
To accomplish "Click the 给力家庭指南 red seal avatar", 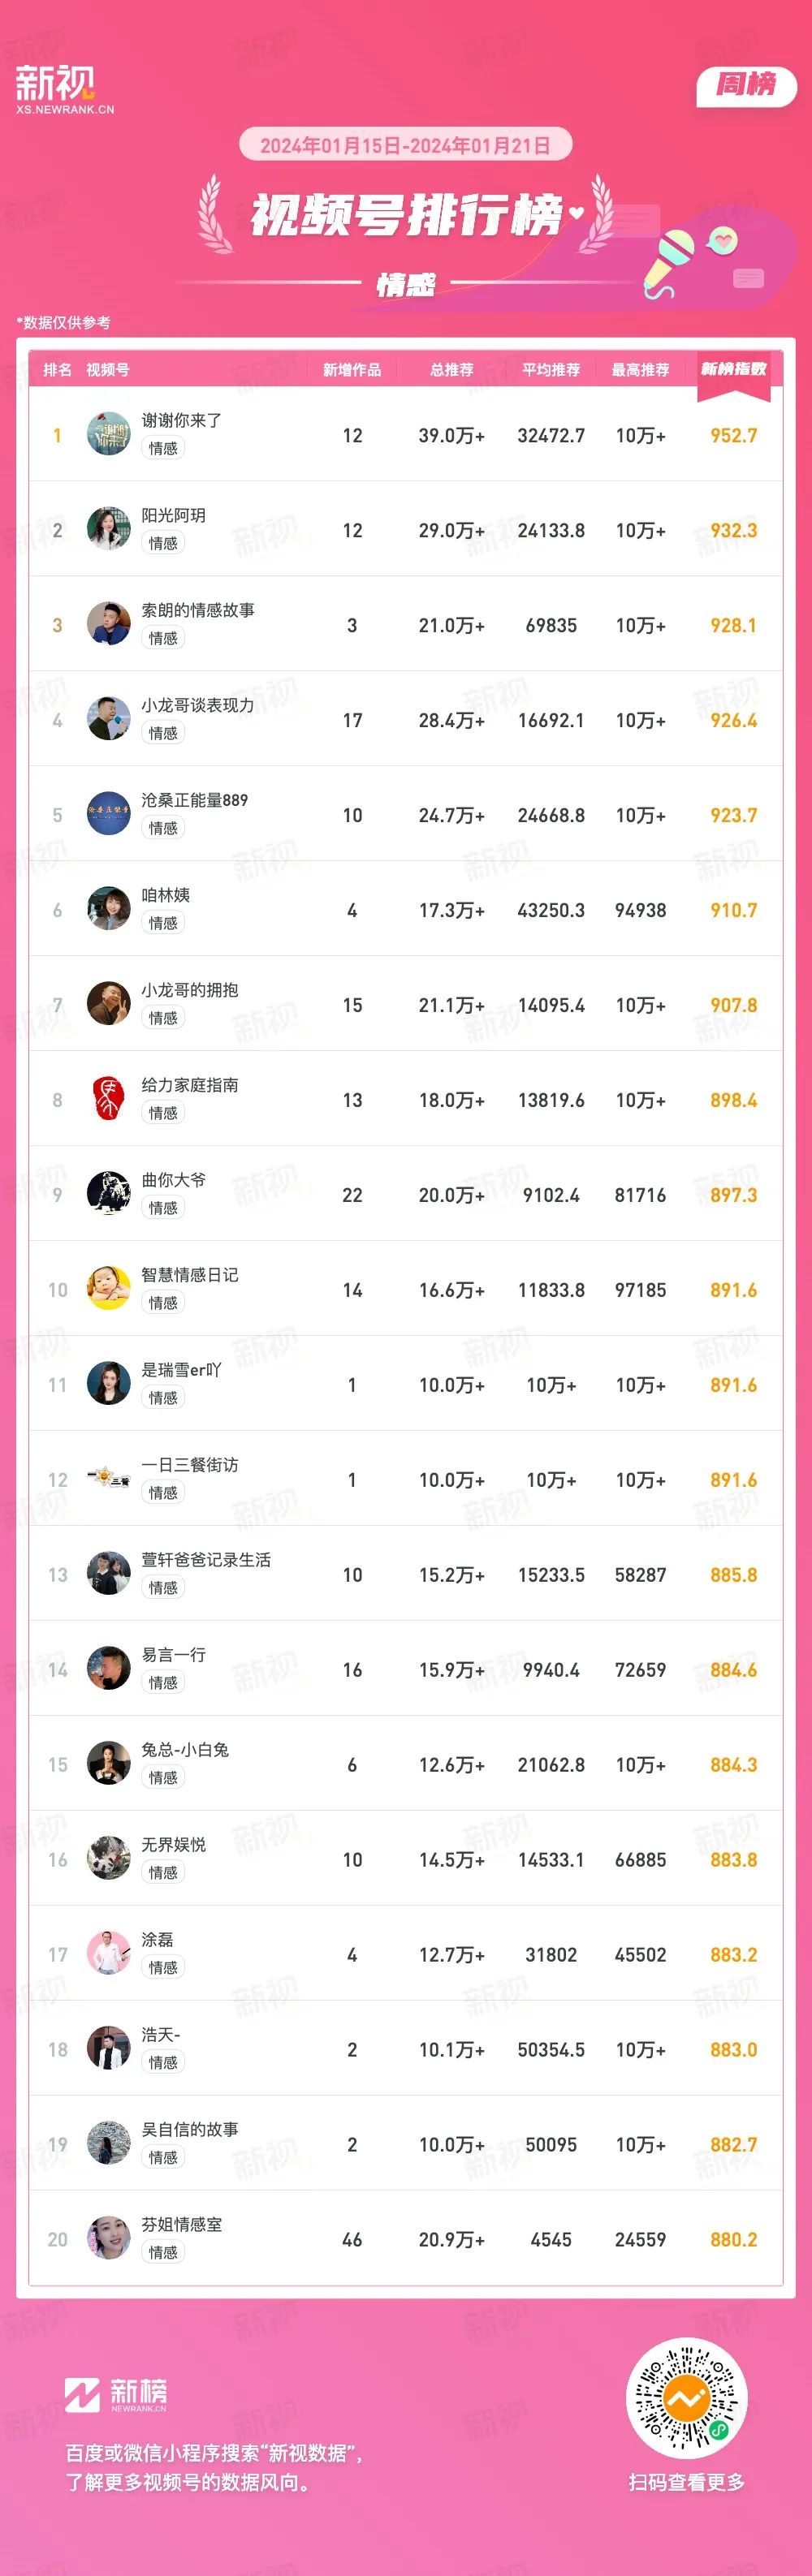I will pos(109,1099).
